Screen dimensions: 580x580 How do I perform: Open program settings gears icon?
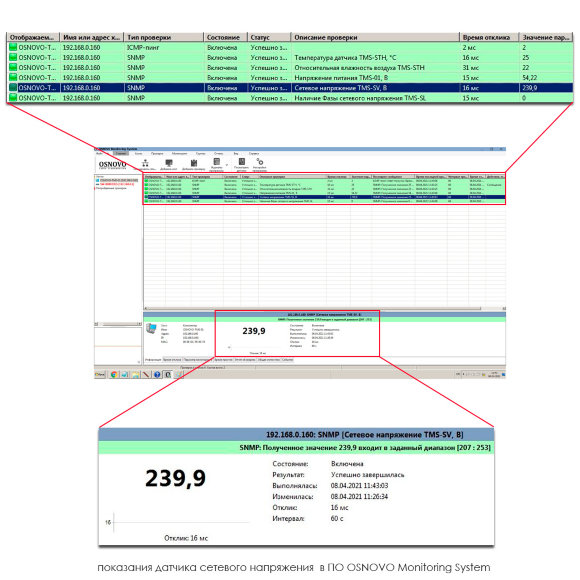tap(260, 162)
